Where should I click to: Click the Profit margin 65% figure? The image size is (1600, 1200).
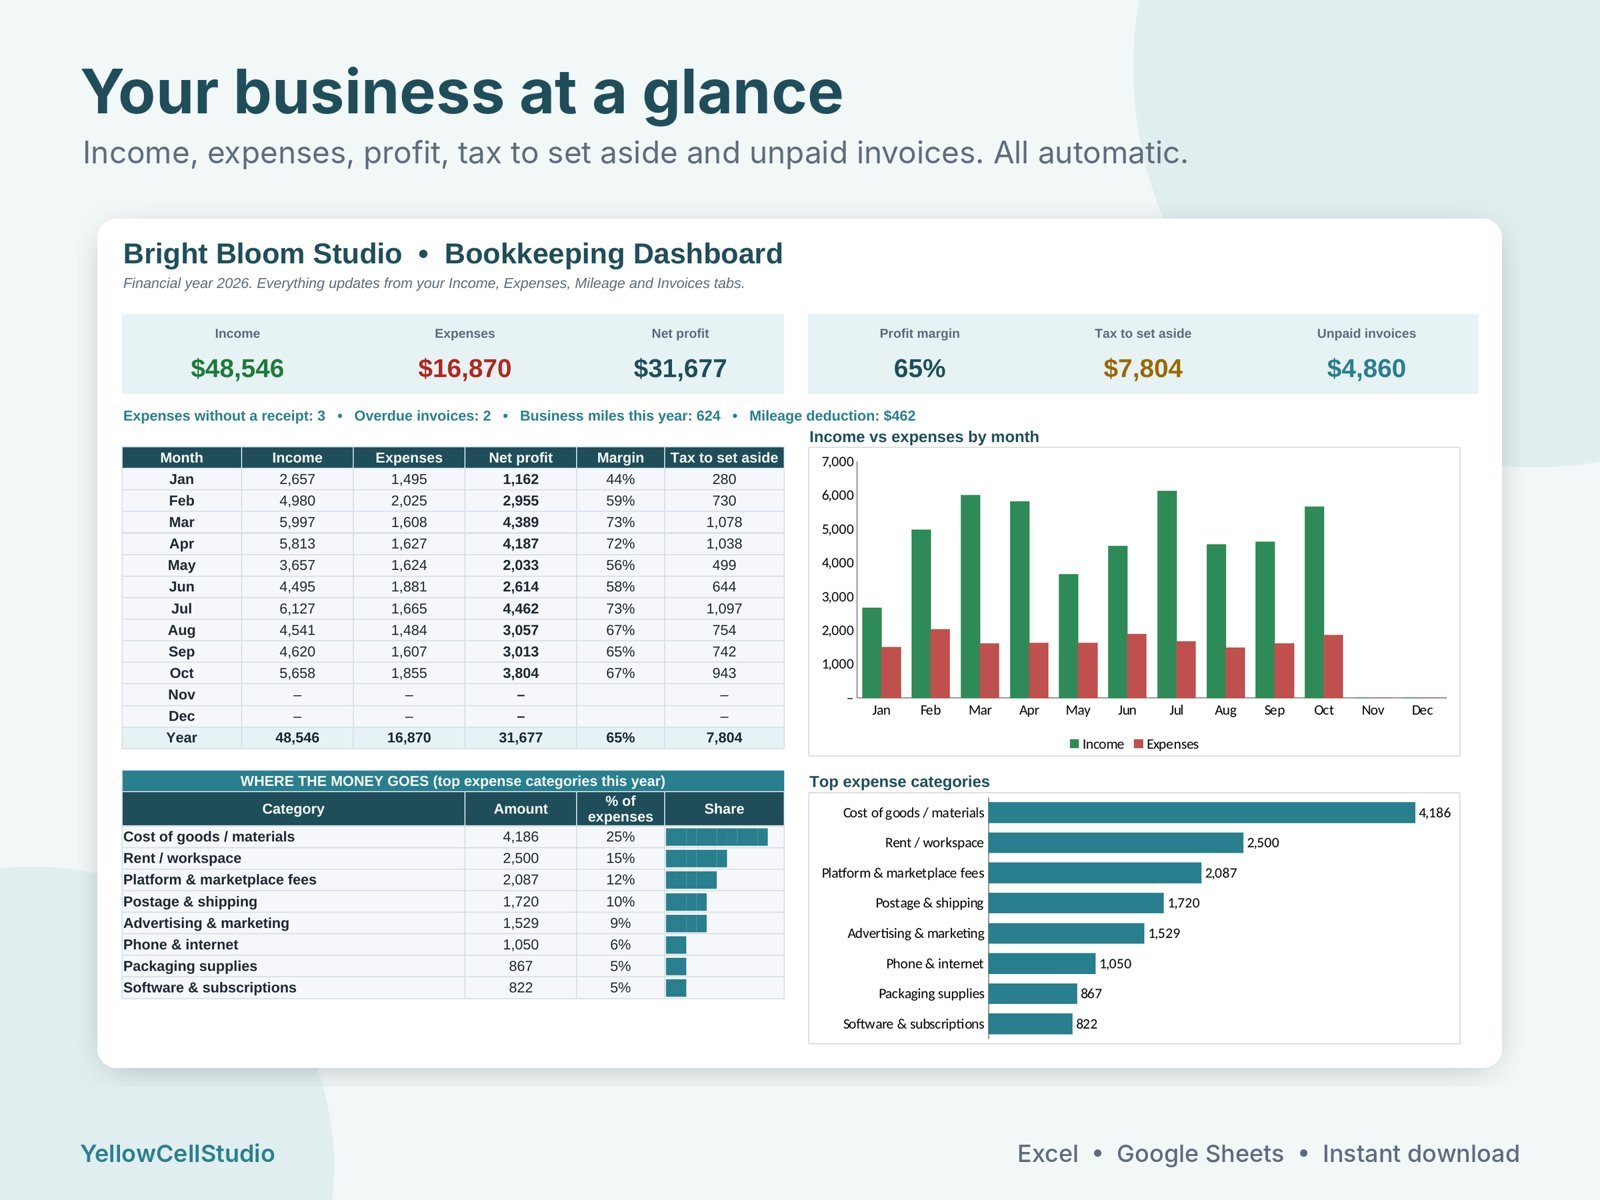[919, 368]
